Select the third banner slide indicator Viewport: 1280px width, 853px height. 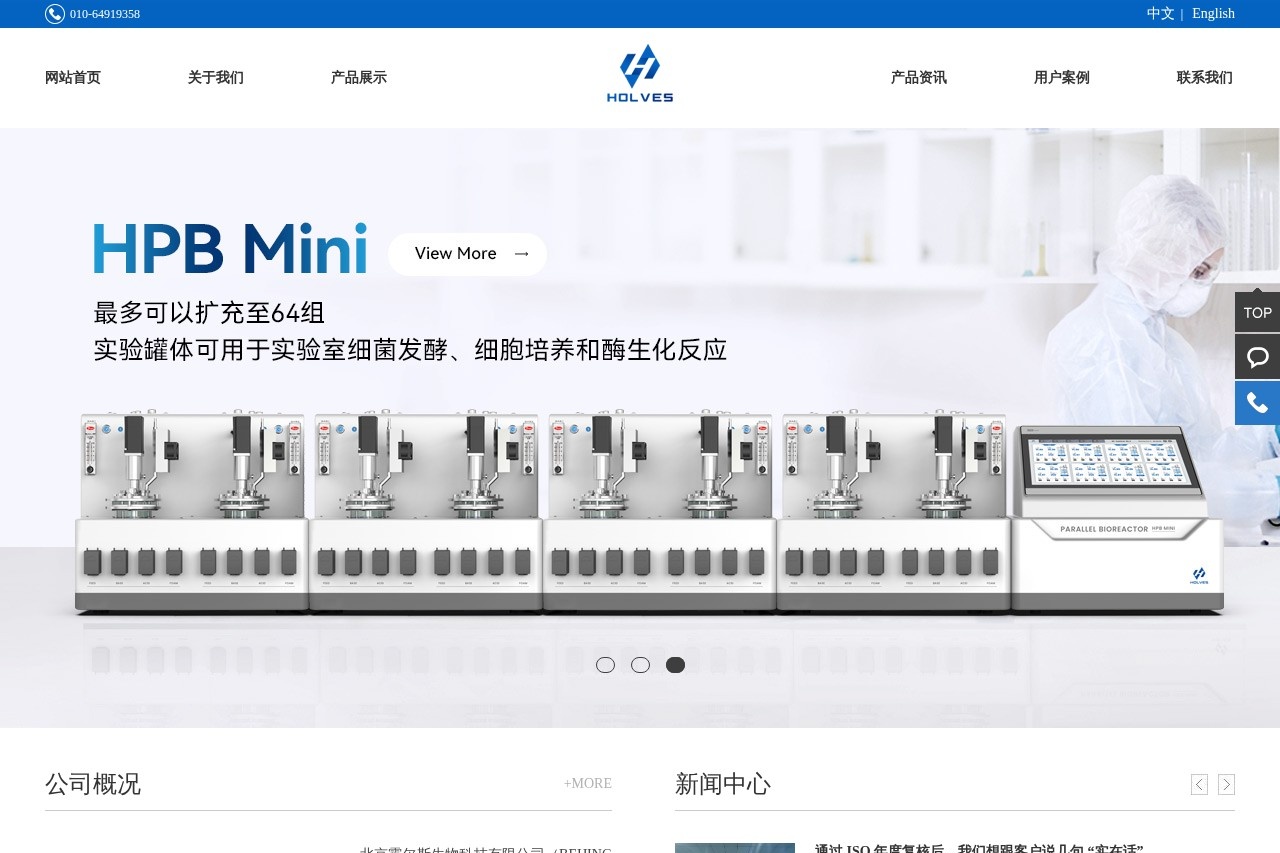click(x=675, y=665)
